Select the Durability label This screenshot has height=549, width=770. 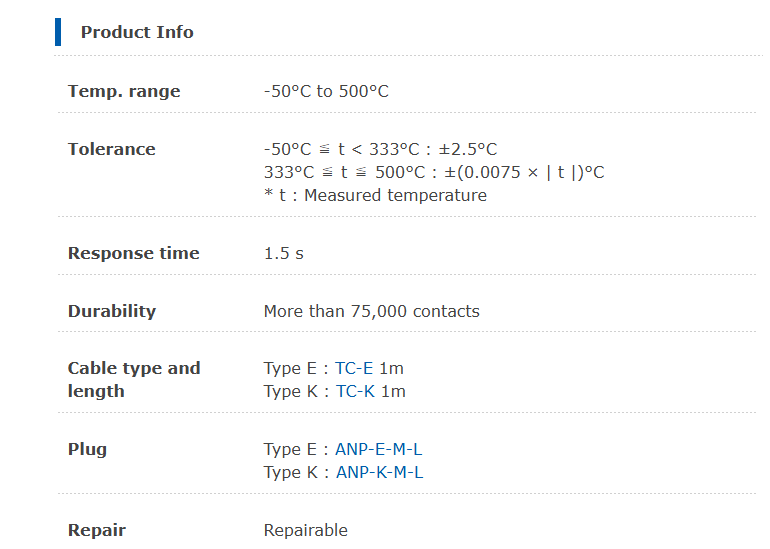coord(112,311)
